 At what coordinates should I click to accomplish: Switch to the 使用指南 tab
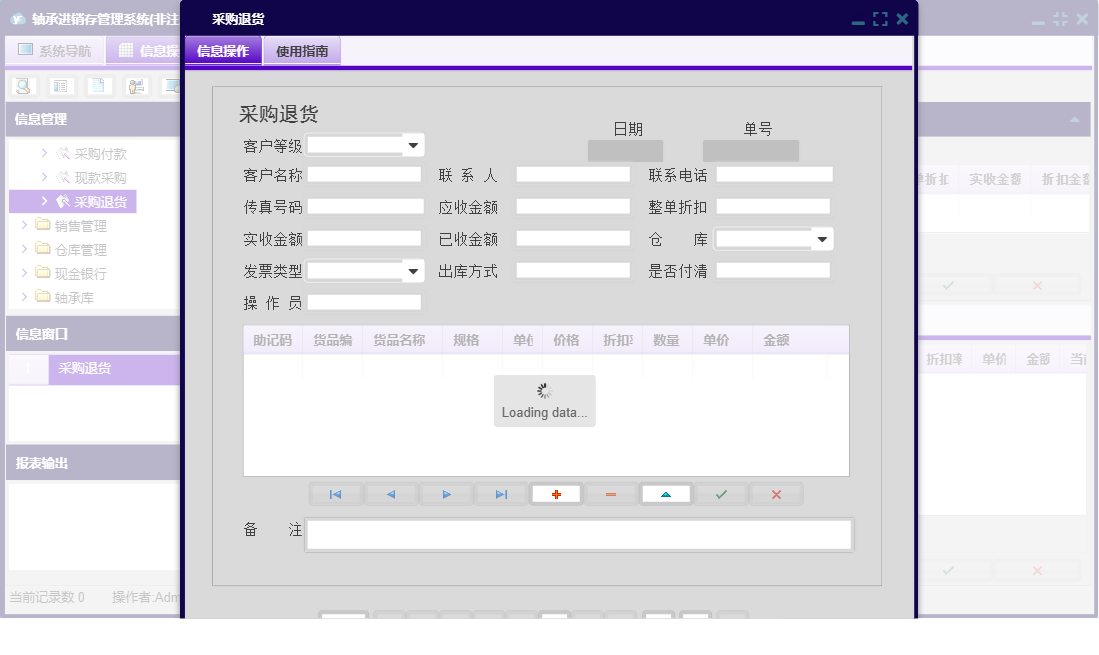(x=301, y=50)
